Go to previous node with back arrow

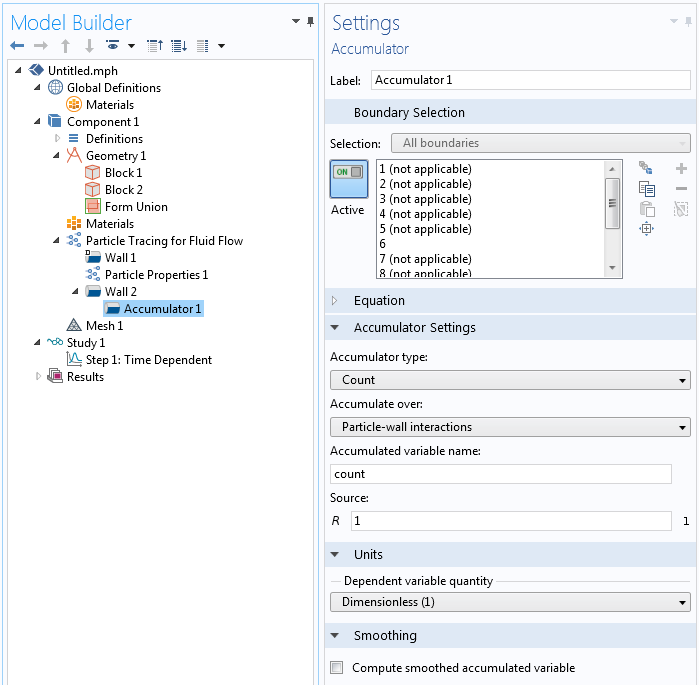[x=17, y=45]
